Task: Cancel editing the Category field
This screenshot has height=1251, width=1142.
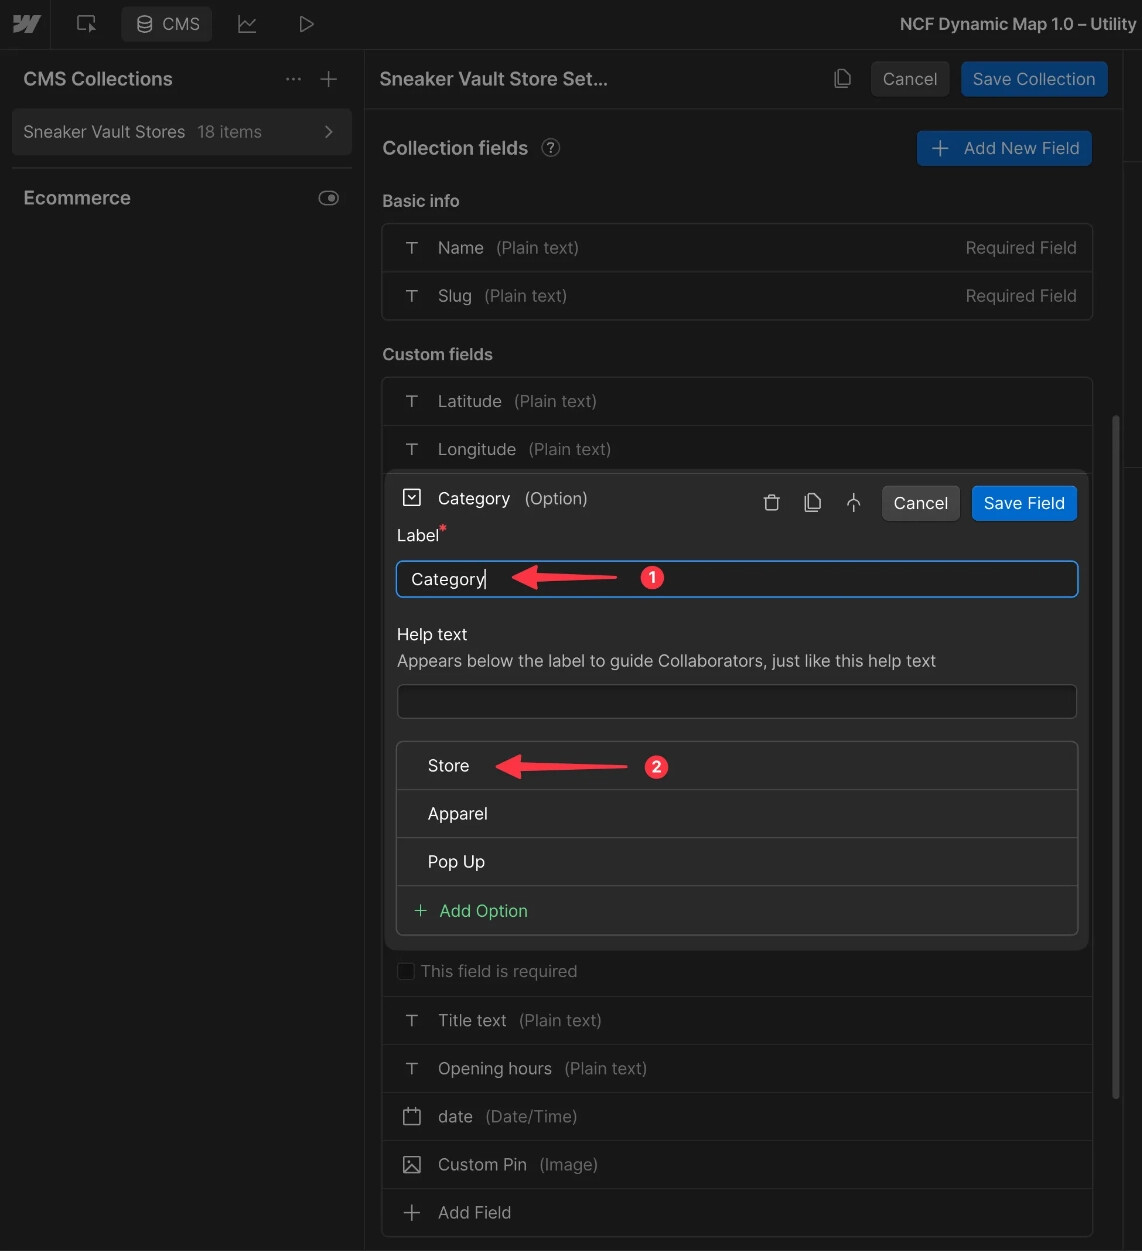Action: [x=921, y=503]
